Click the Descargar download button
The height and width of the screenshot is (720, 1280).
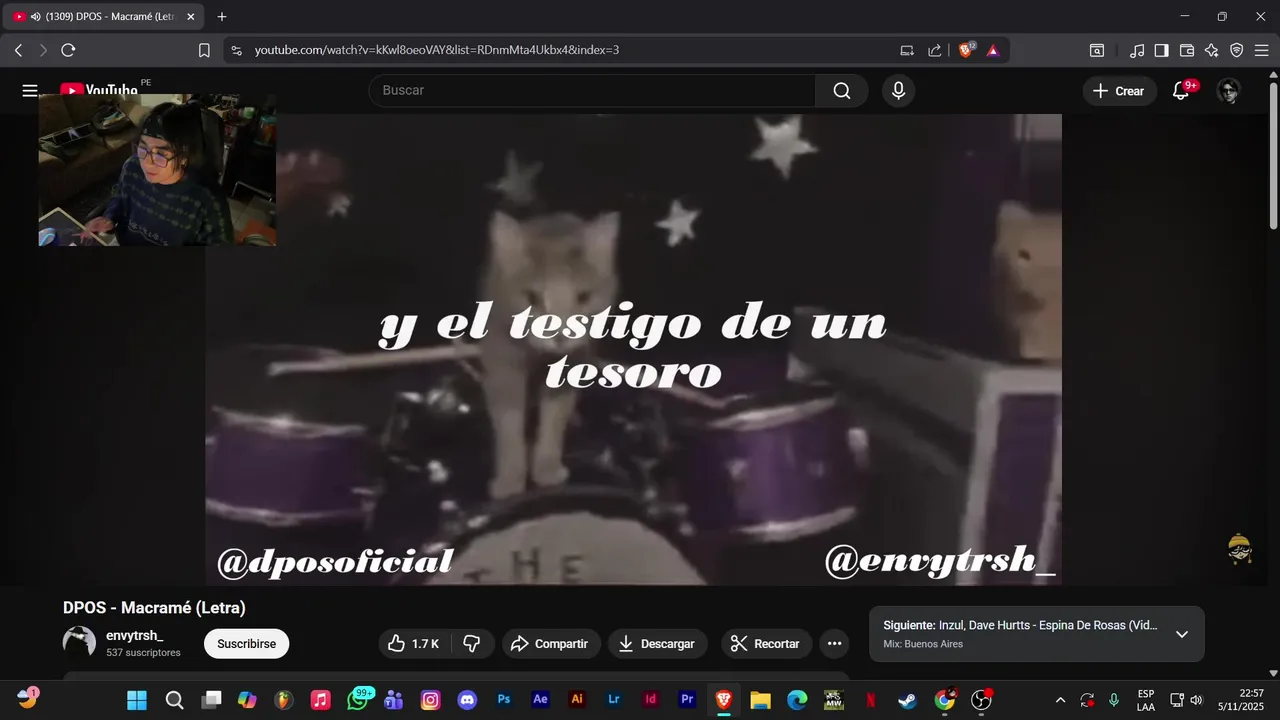coord(657,644)
